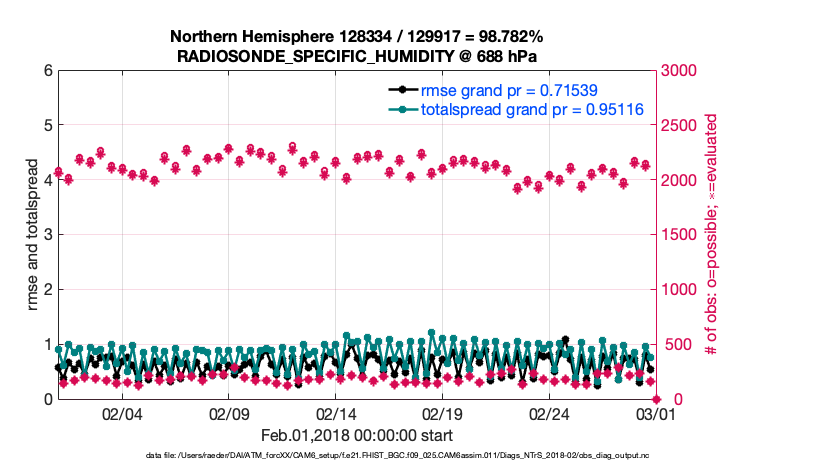The width and height of the screenshot is (830, 470).
Task: Click the 6 tick on the left axis
Action: 47,71
